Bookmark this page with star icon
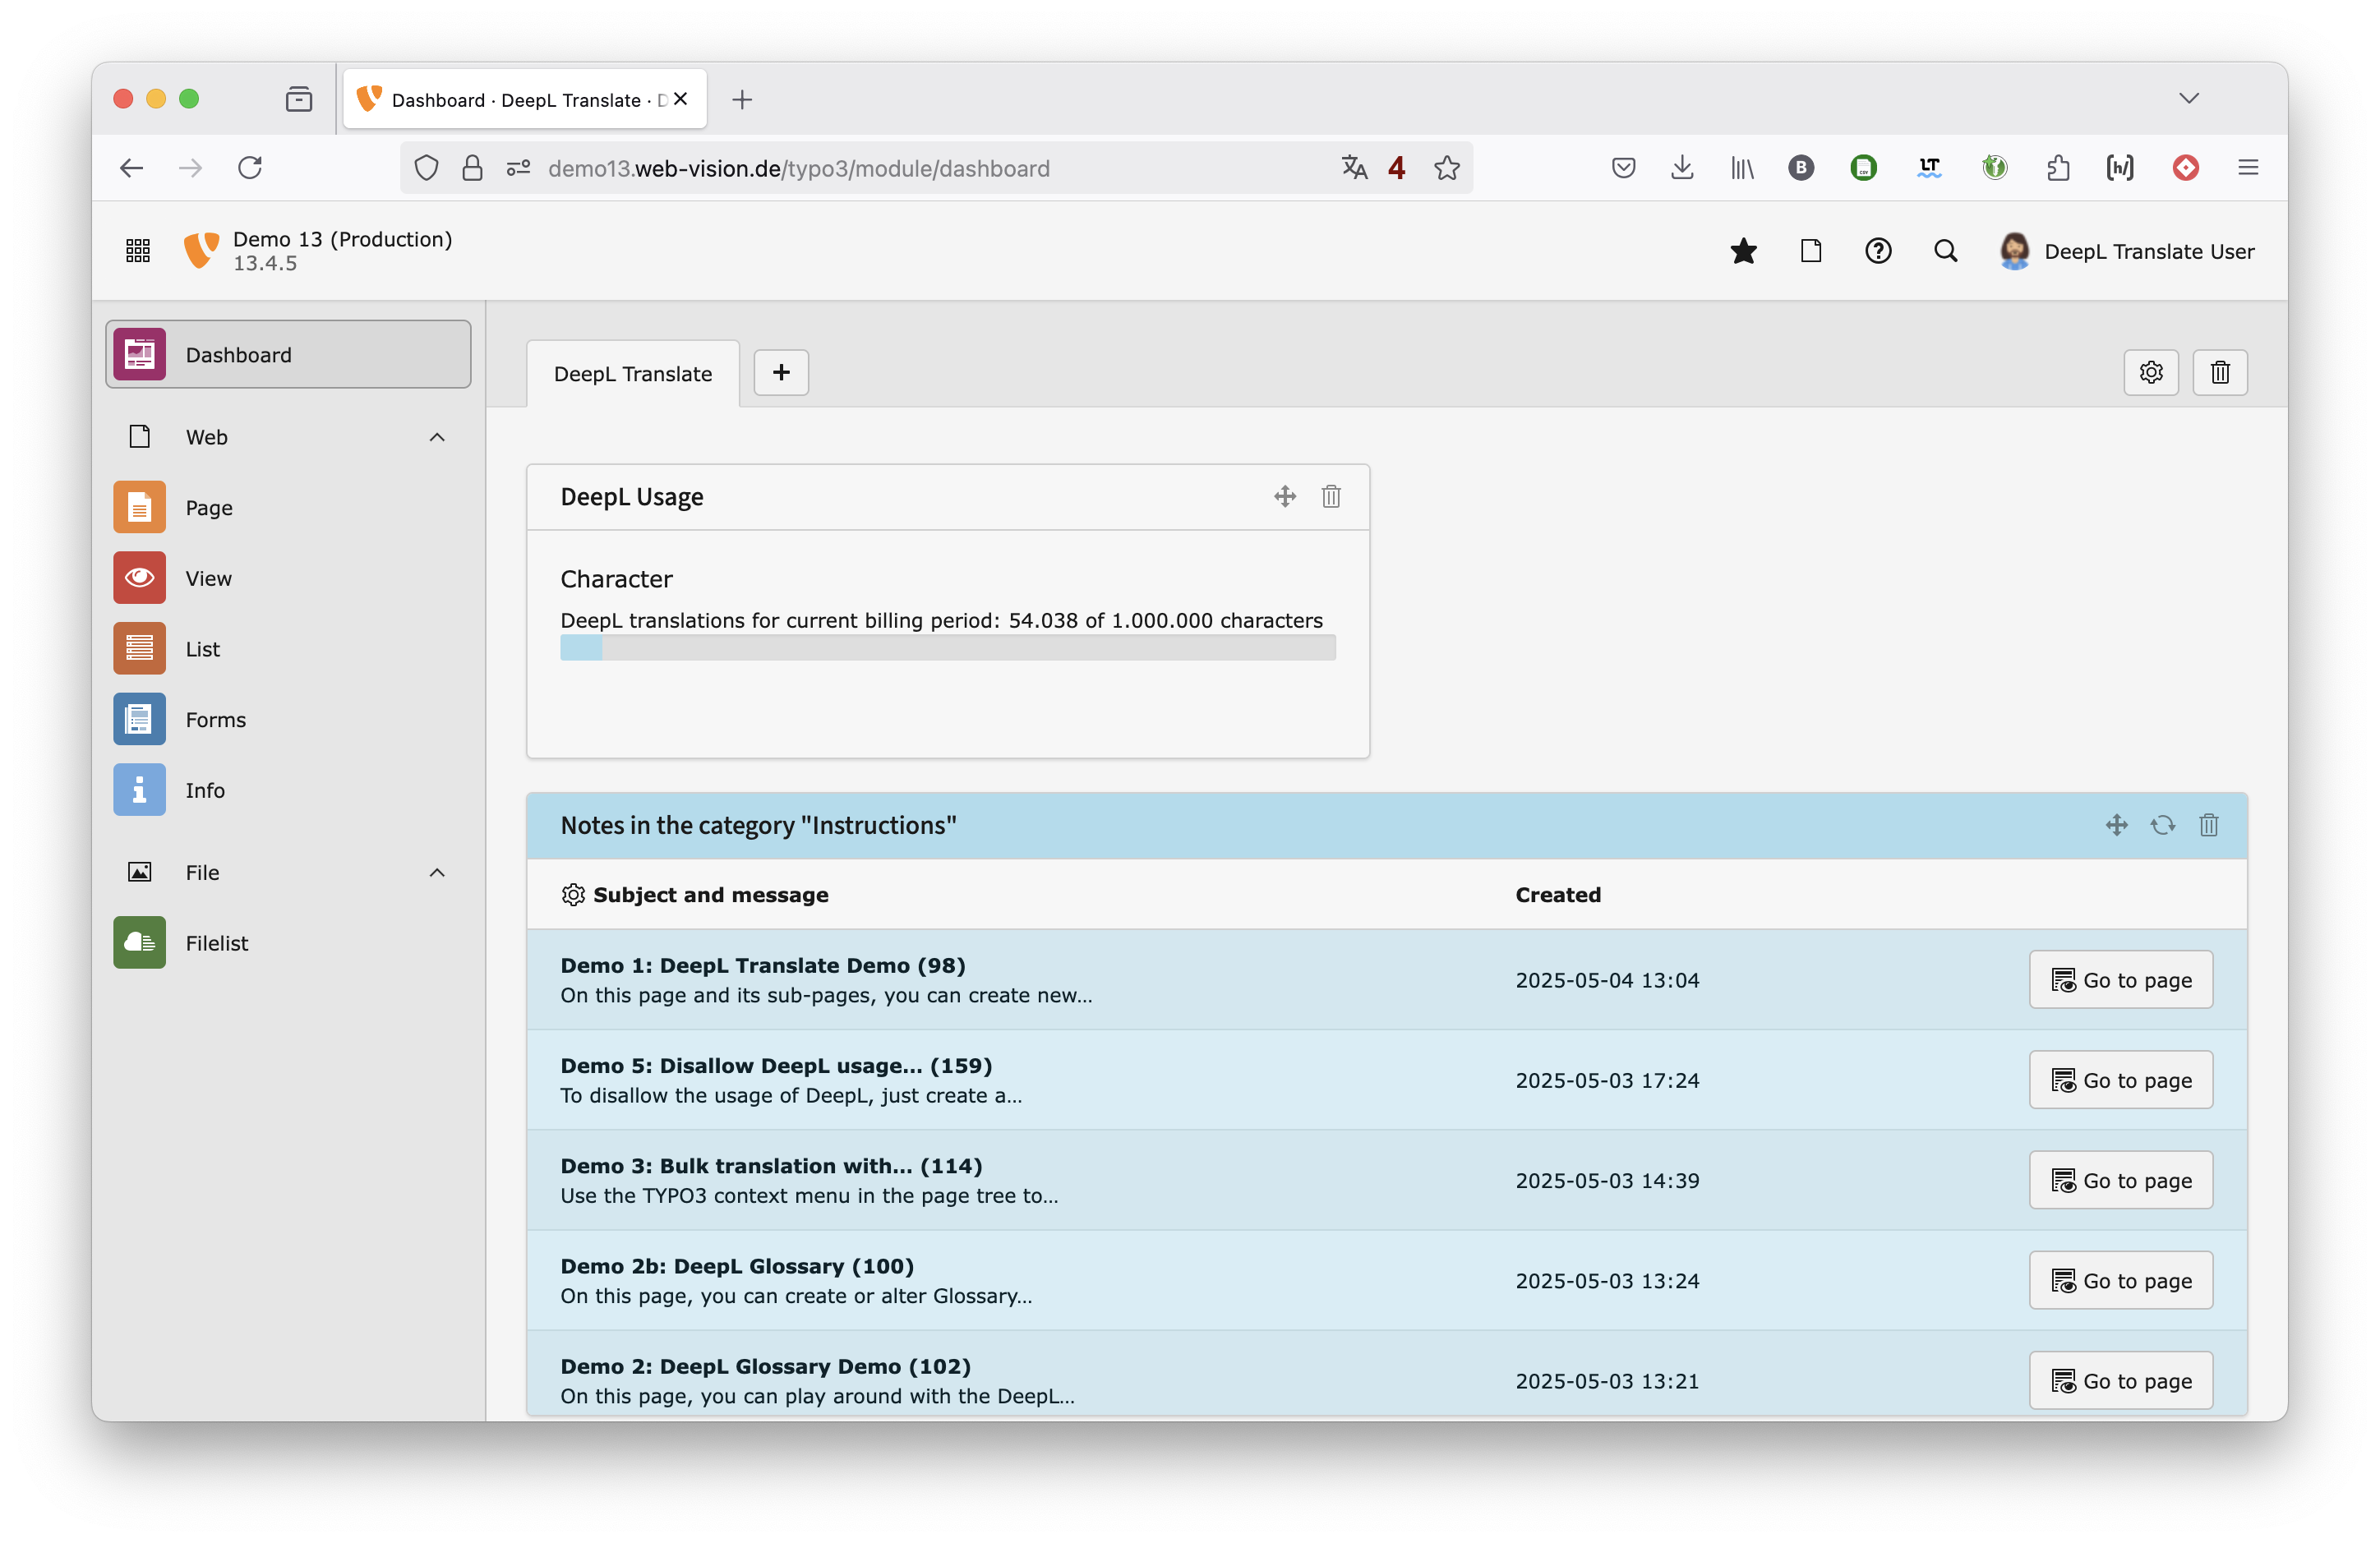The height and width of the screenshot is (1543, 2380). coord(1446,168)
